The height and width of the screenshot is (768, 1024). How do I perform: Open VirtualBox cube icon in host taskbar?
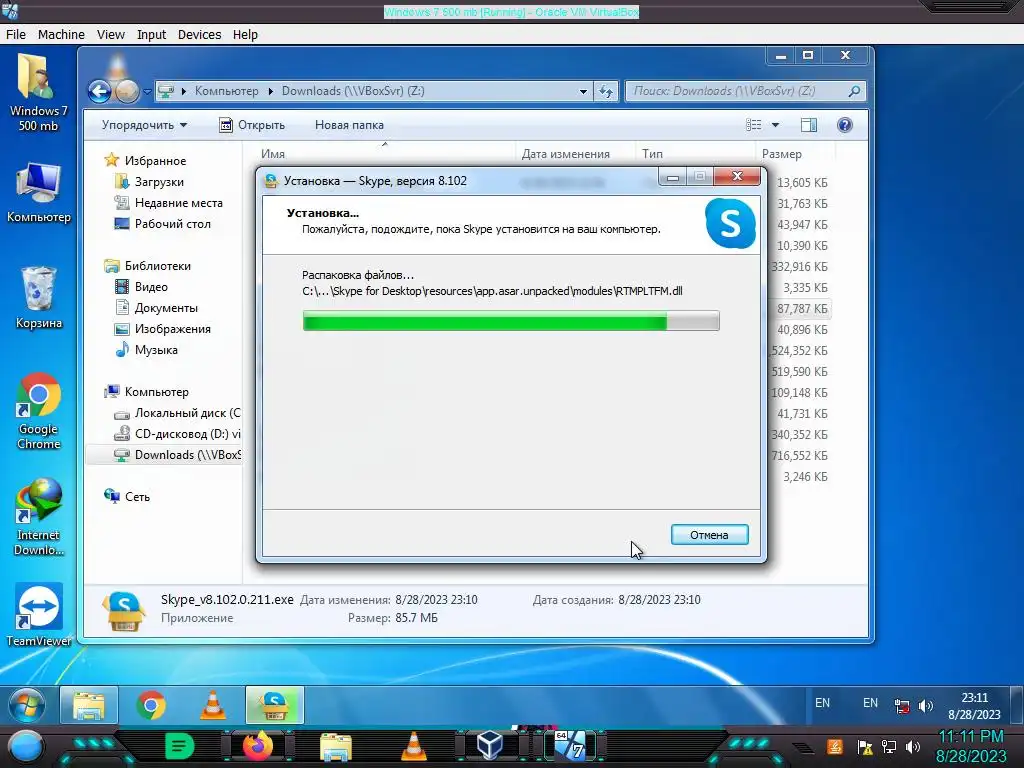click(489, 745)
